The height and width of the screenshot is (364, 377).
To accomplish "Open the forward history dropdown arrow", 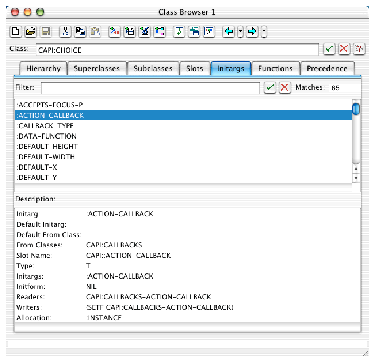I will point(264,32).
